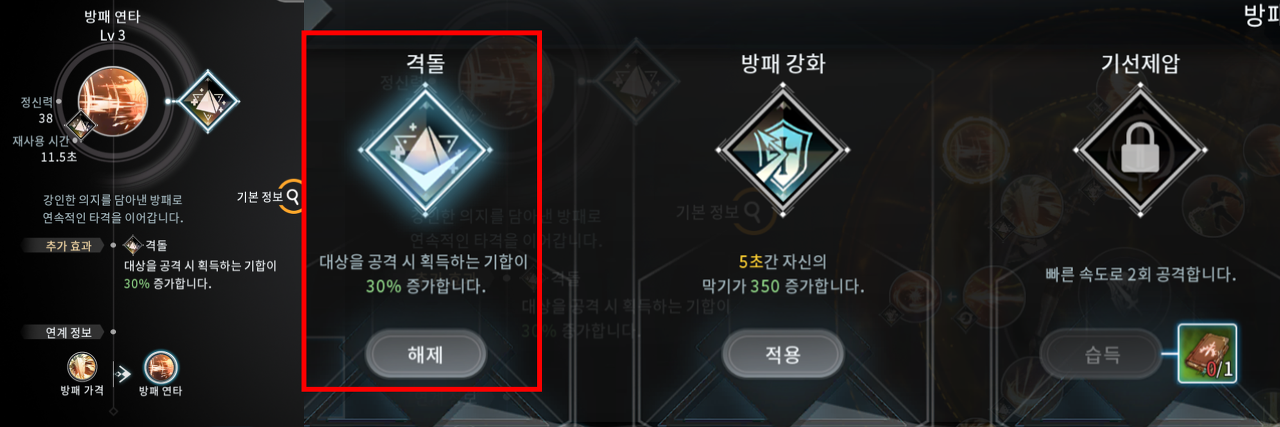
Task: Click the large 격돌 diamond icon
Action: (423, 153)
